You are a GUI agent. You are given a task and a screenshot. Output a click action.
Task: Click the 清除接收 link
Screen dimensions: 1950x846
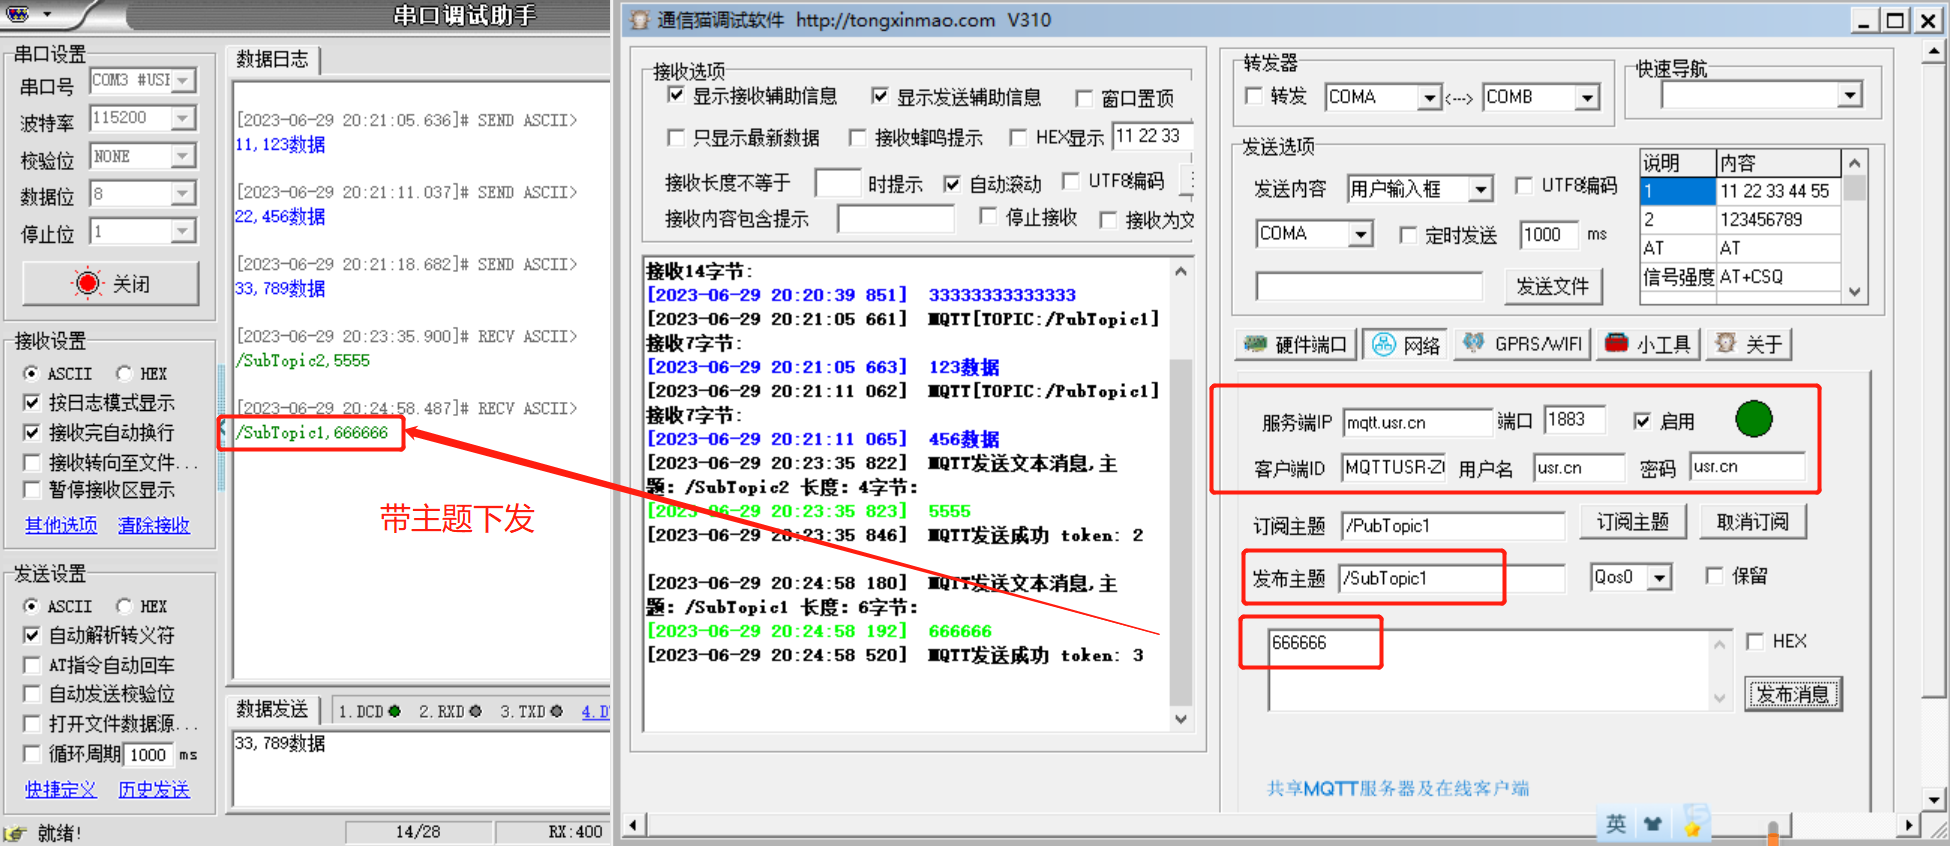tap(153, 525)
